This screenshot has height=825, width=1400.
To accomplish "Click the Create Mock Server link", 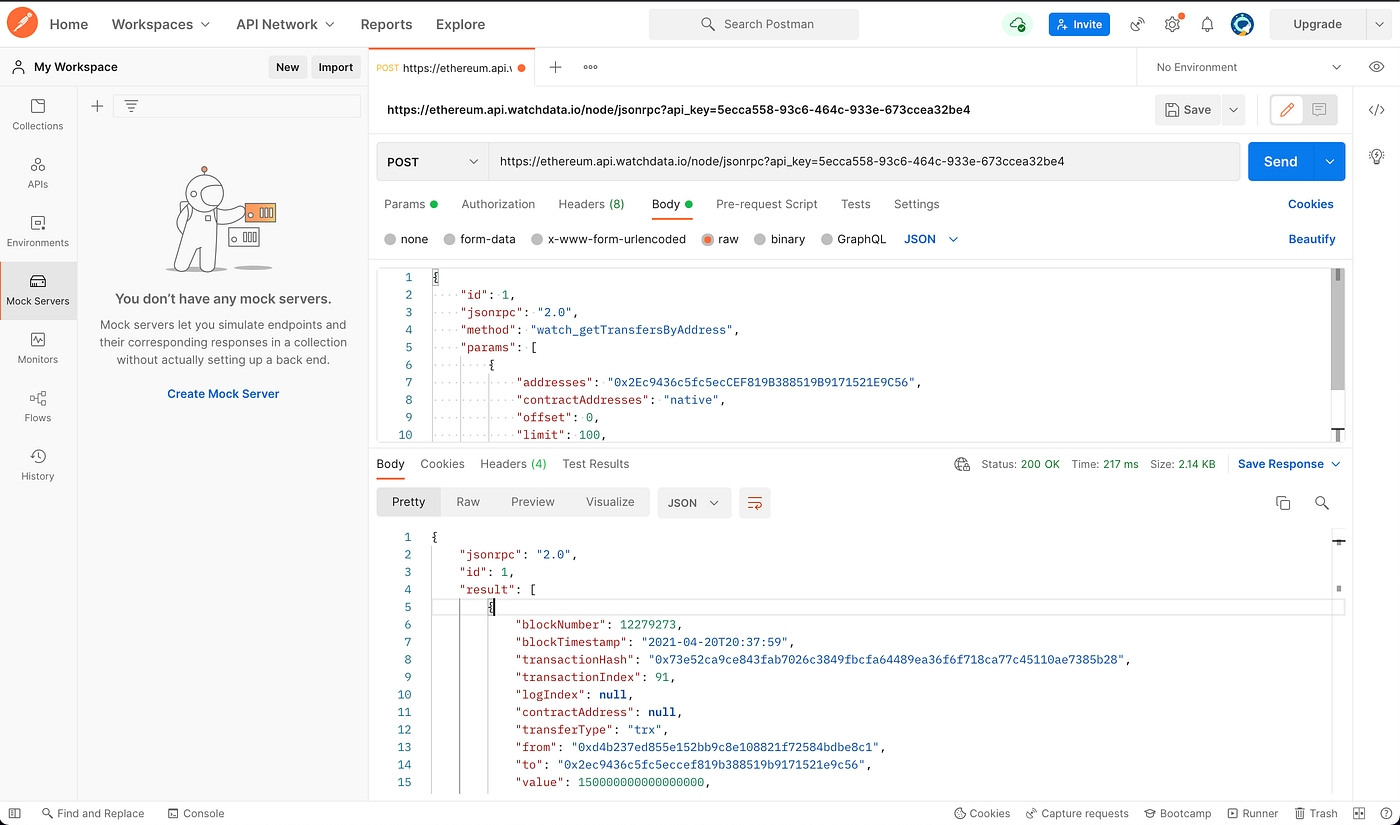I will click(x=223, y=394).
